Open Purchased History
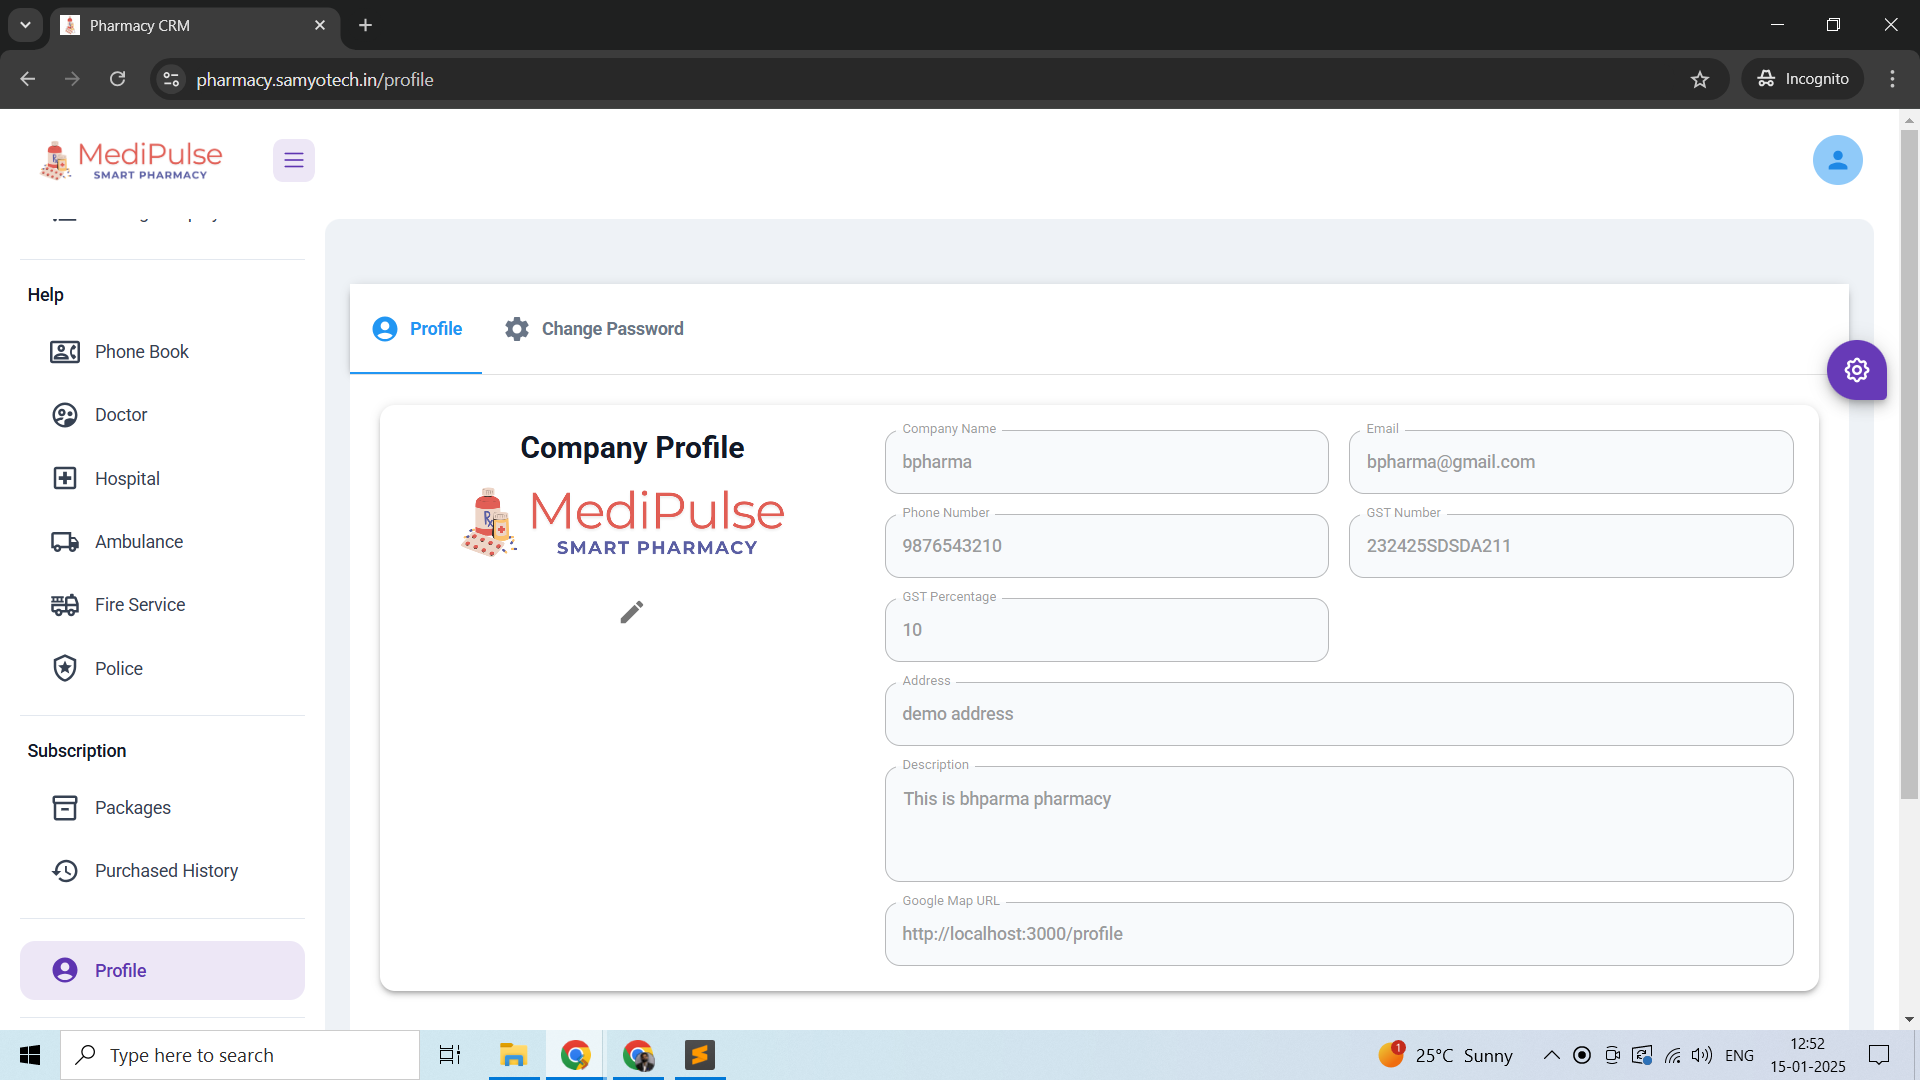The image size is (1920, 1080). [166, 870]
